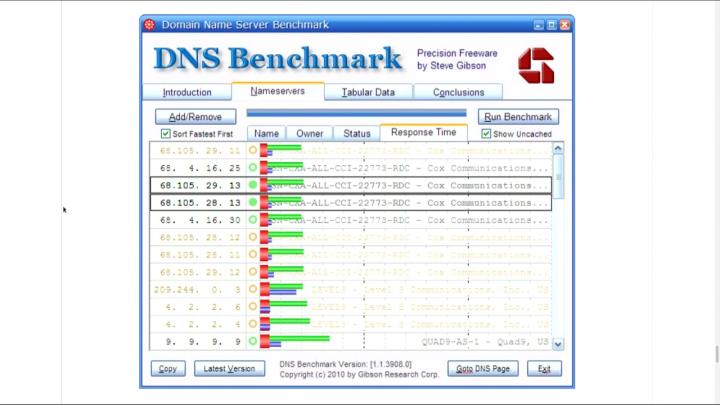Open the Tabular Data tab
Screen dimensions: 720x405
coord(368,92)
